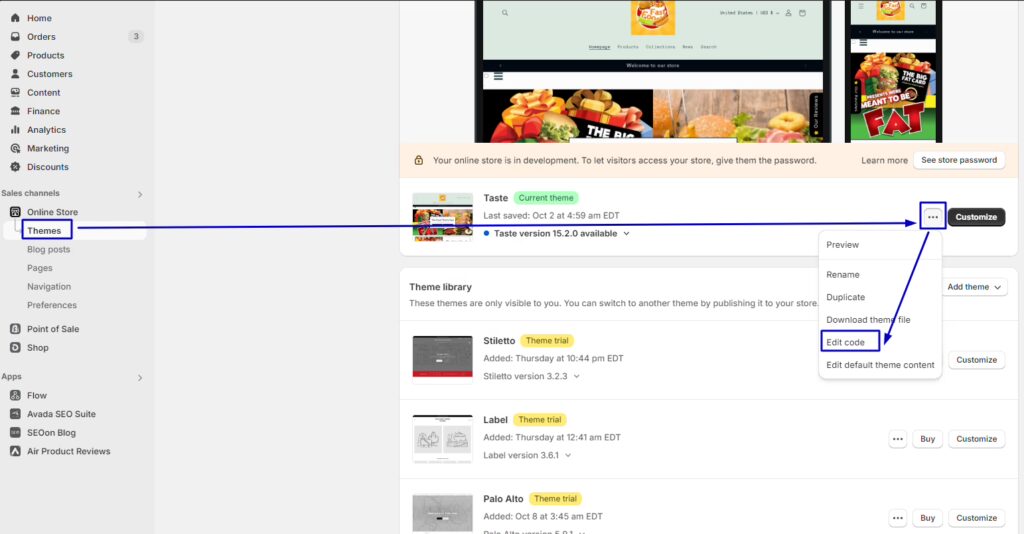Open Navigation in the sidebar
Viewport: 1024px width, 534px height.
coord(49,287)
